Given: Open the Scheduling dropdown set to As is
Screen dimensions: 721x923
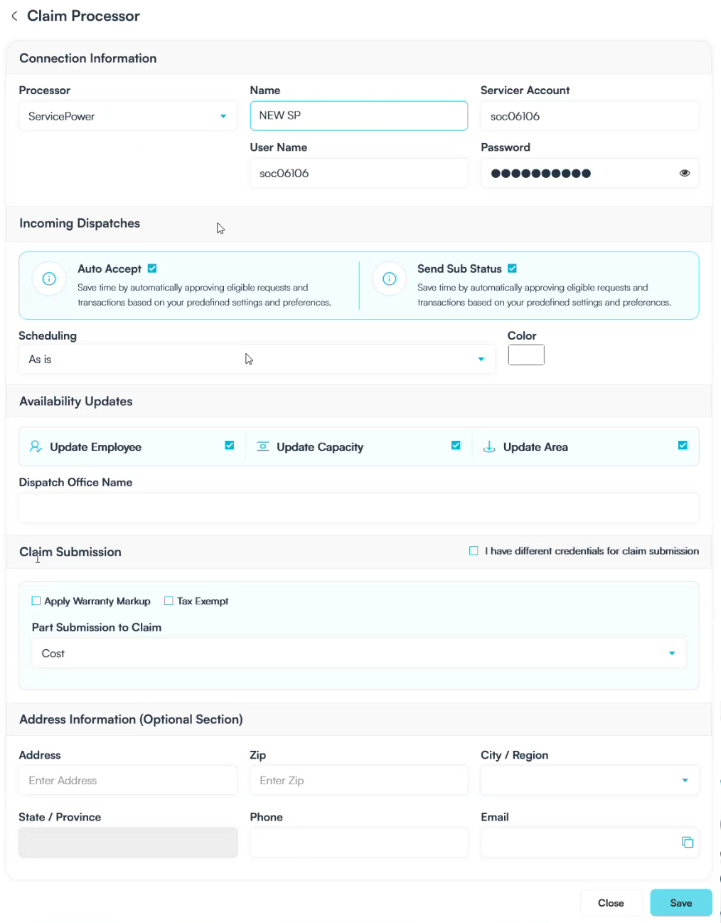Looking at the screenshot, I should (257, 359).
